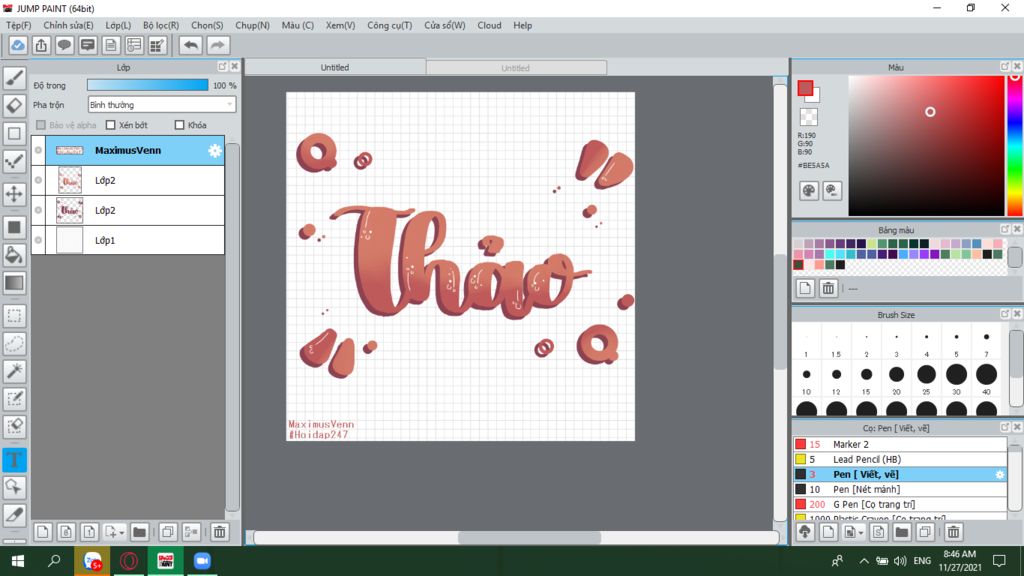Click the transparent color swatch in the Màu panel
Image resolution: width=1024 pixels, height=576 pixels.
click(808, 117)
